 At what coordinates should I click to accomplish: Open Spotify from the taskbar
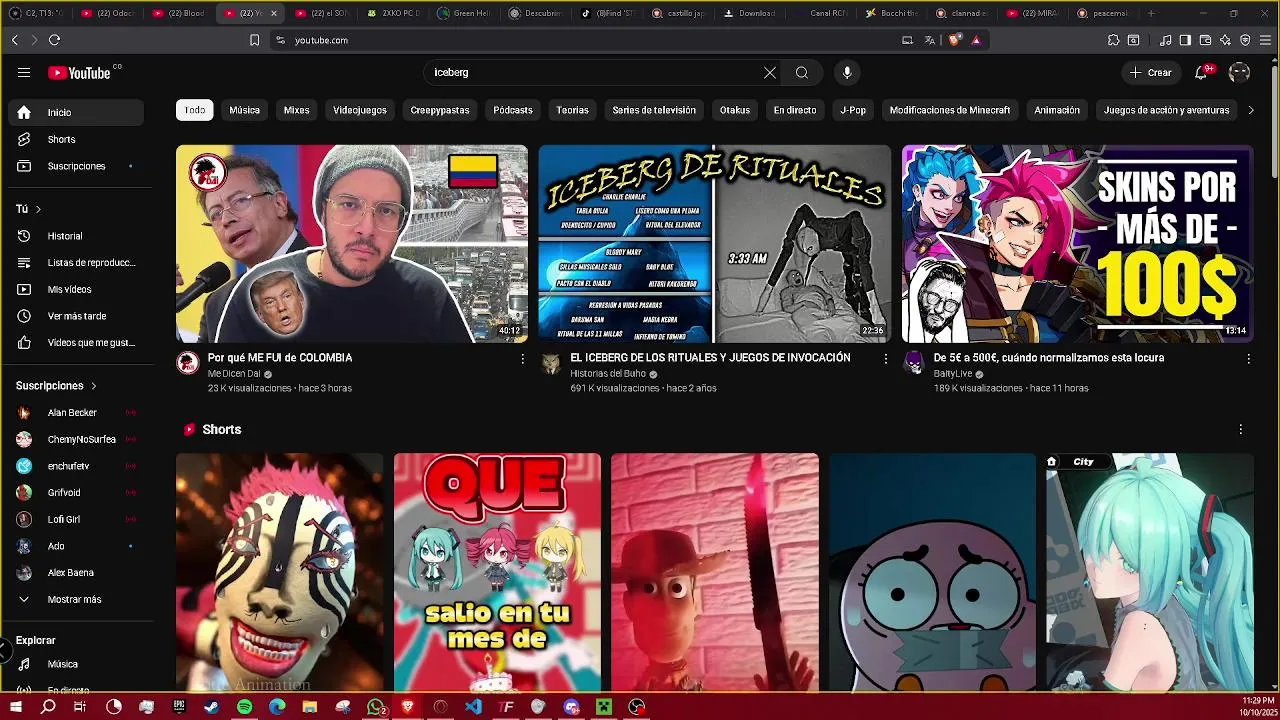pos(244,707)
